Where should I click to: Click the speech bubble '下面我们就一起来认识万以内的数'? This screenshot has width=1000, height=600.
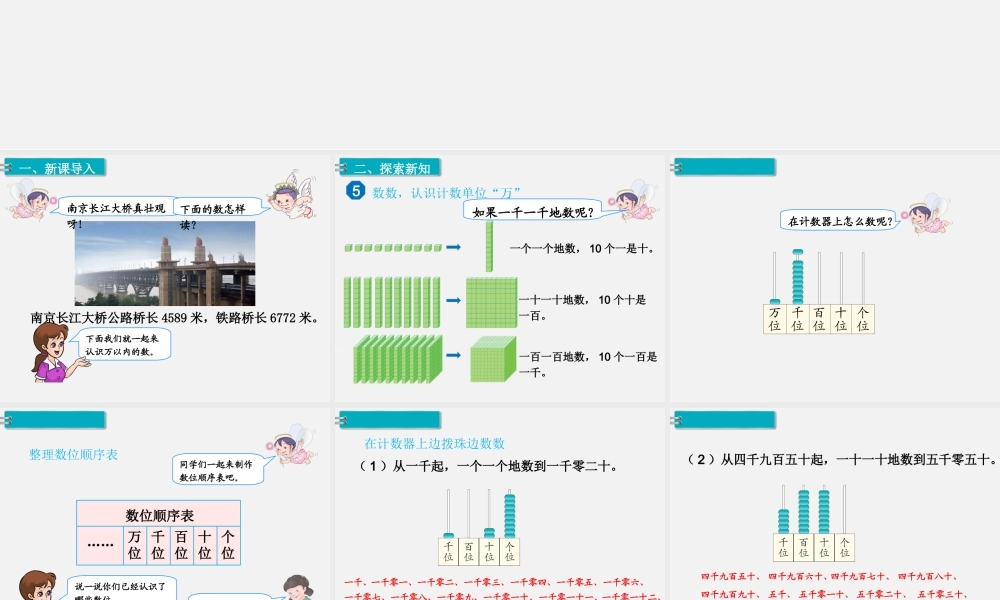click(x=125, y=345)
